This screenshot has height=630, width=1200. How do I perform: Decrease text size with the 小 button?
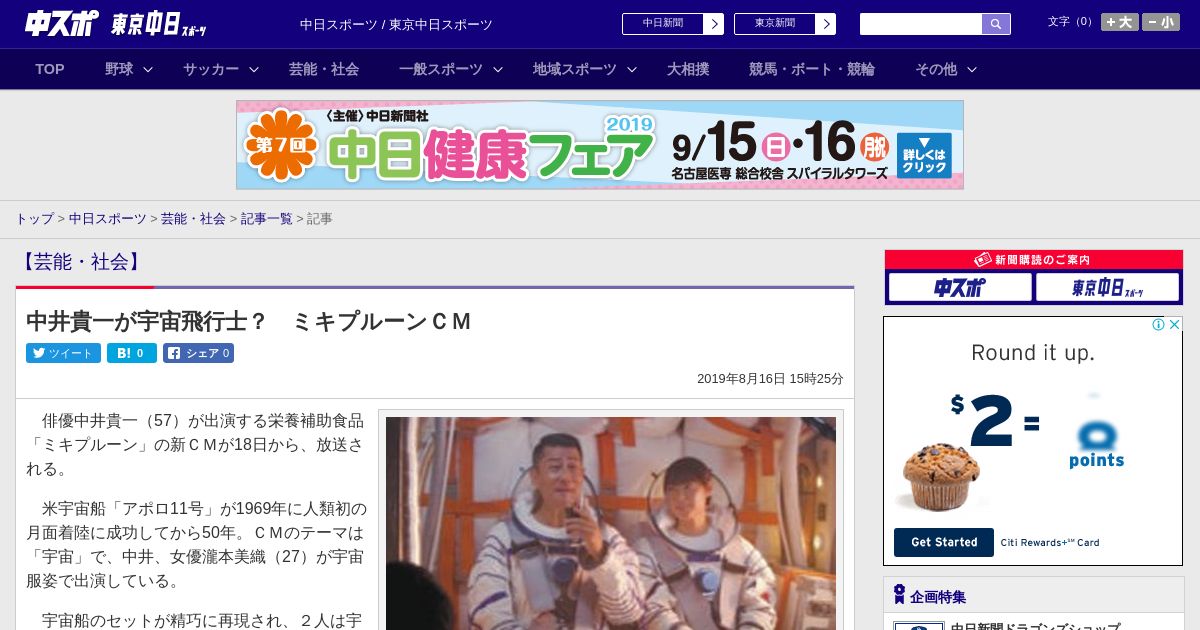pos(1161,21)
